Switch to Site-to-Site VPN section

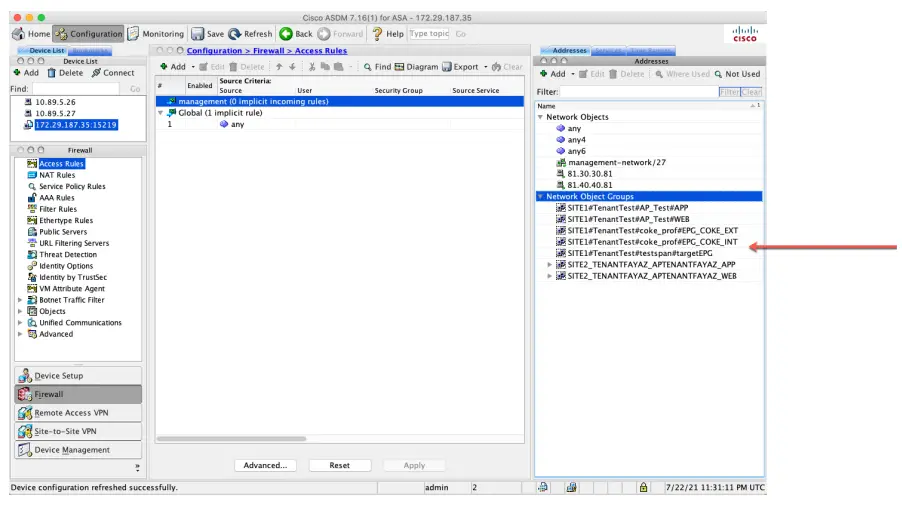[78, 431]
